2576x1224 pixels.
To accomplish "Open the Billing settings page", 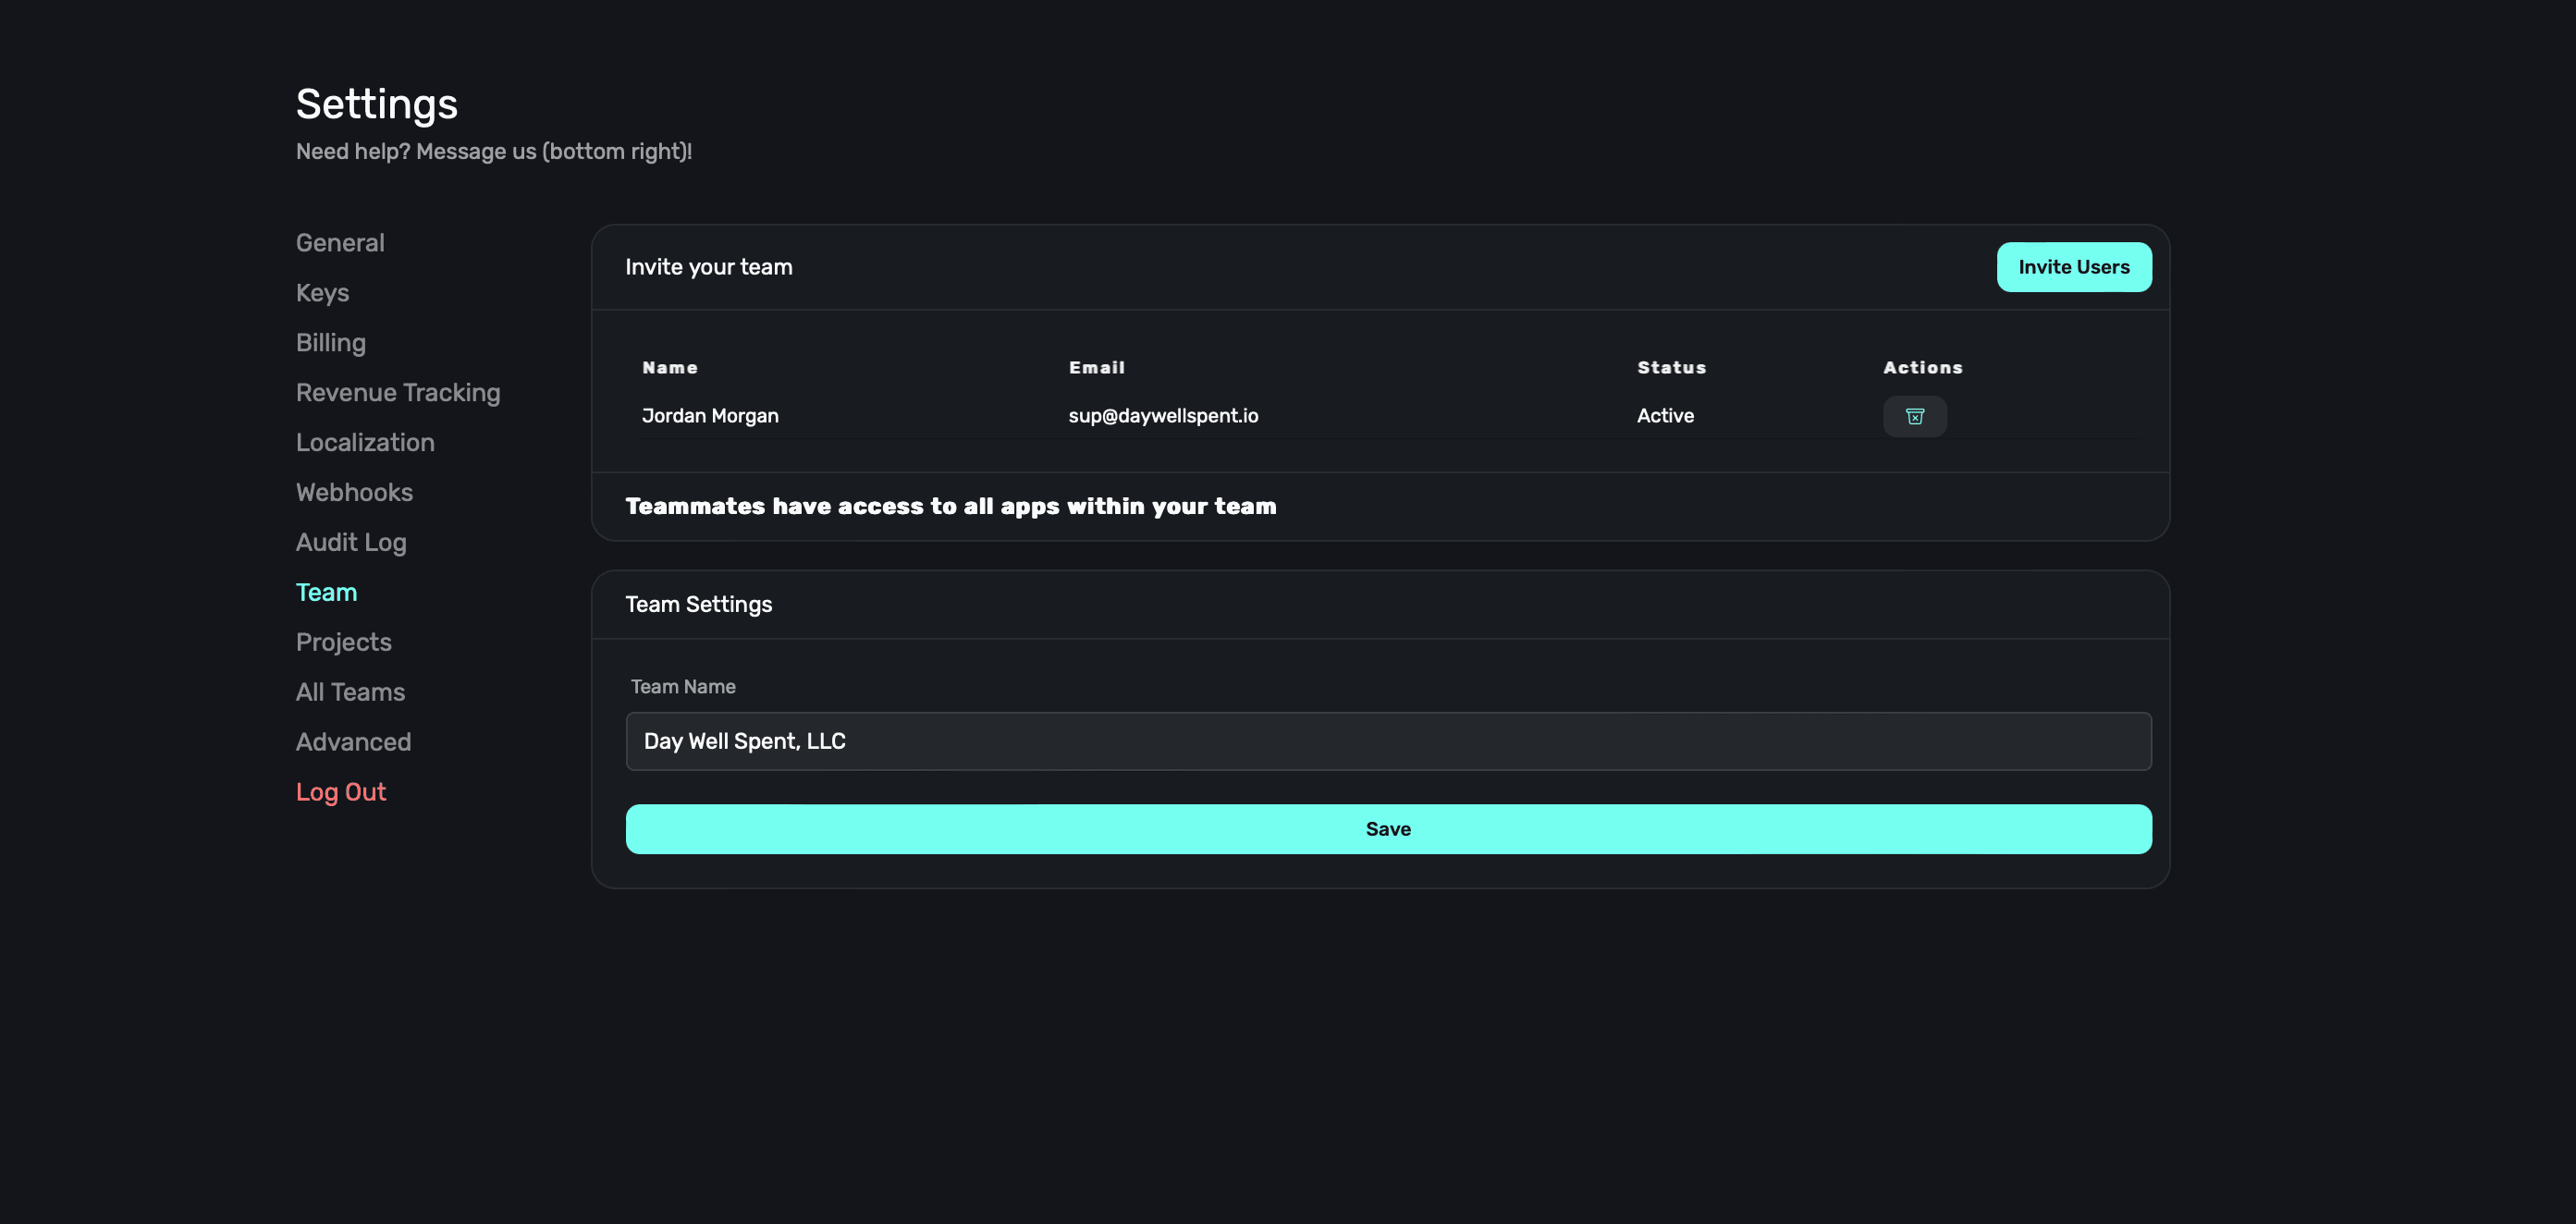I will pos(331,343).
